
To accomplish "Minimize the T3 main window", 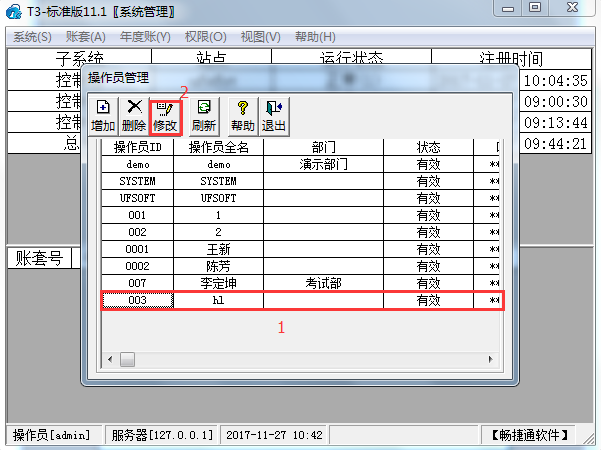I will pyautogui.click(x=508, y=8).
